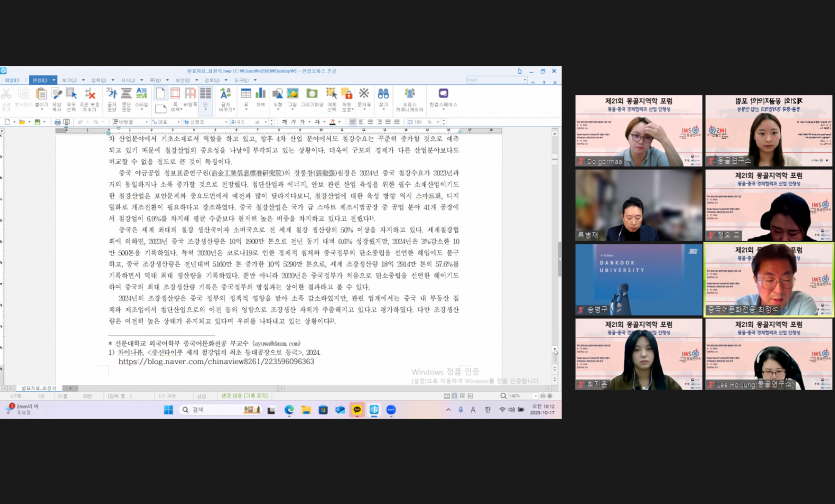
Task: Click the Find (찾기) binoculars icon
Action: pos(381,95)
